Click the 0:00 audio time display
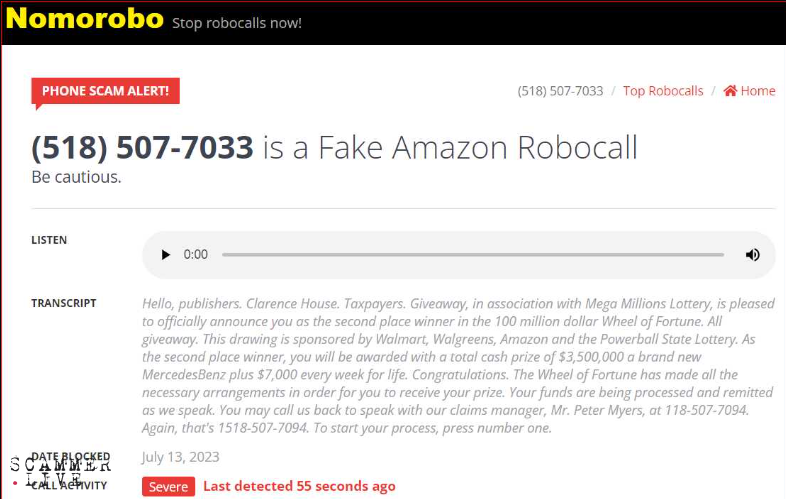This screenshot has width=786, height=499. pos(195,255)
